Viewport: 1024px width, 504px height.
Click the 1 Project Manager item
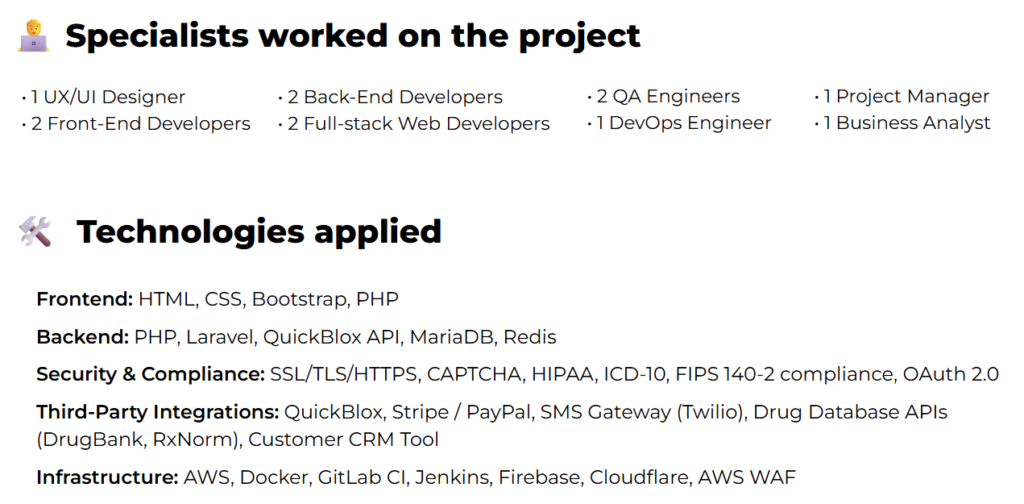(x=902, y=97)
